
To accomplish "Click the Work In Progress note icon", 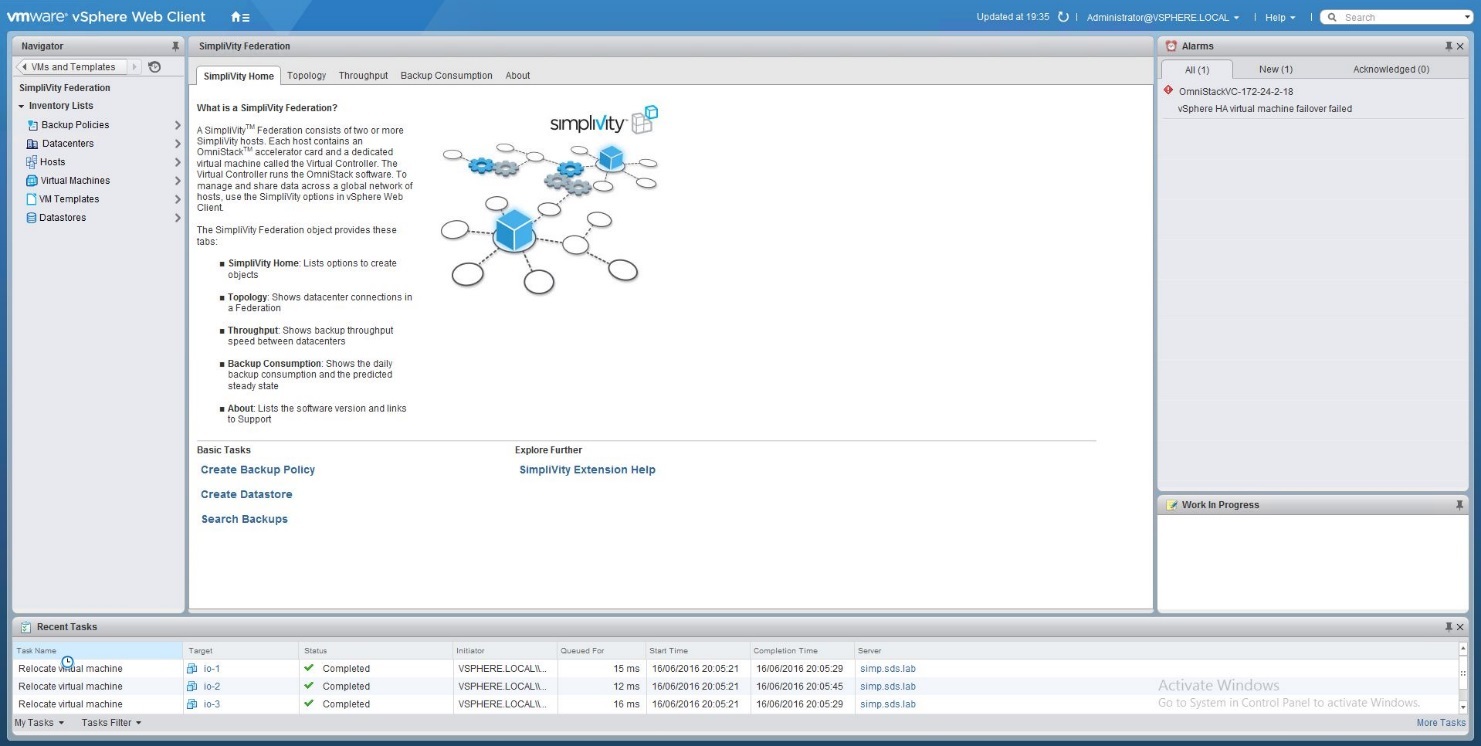I will (x=1172, y=505).
